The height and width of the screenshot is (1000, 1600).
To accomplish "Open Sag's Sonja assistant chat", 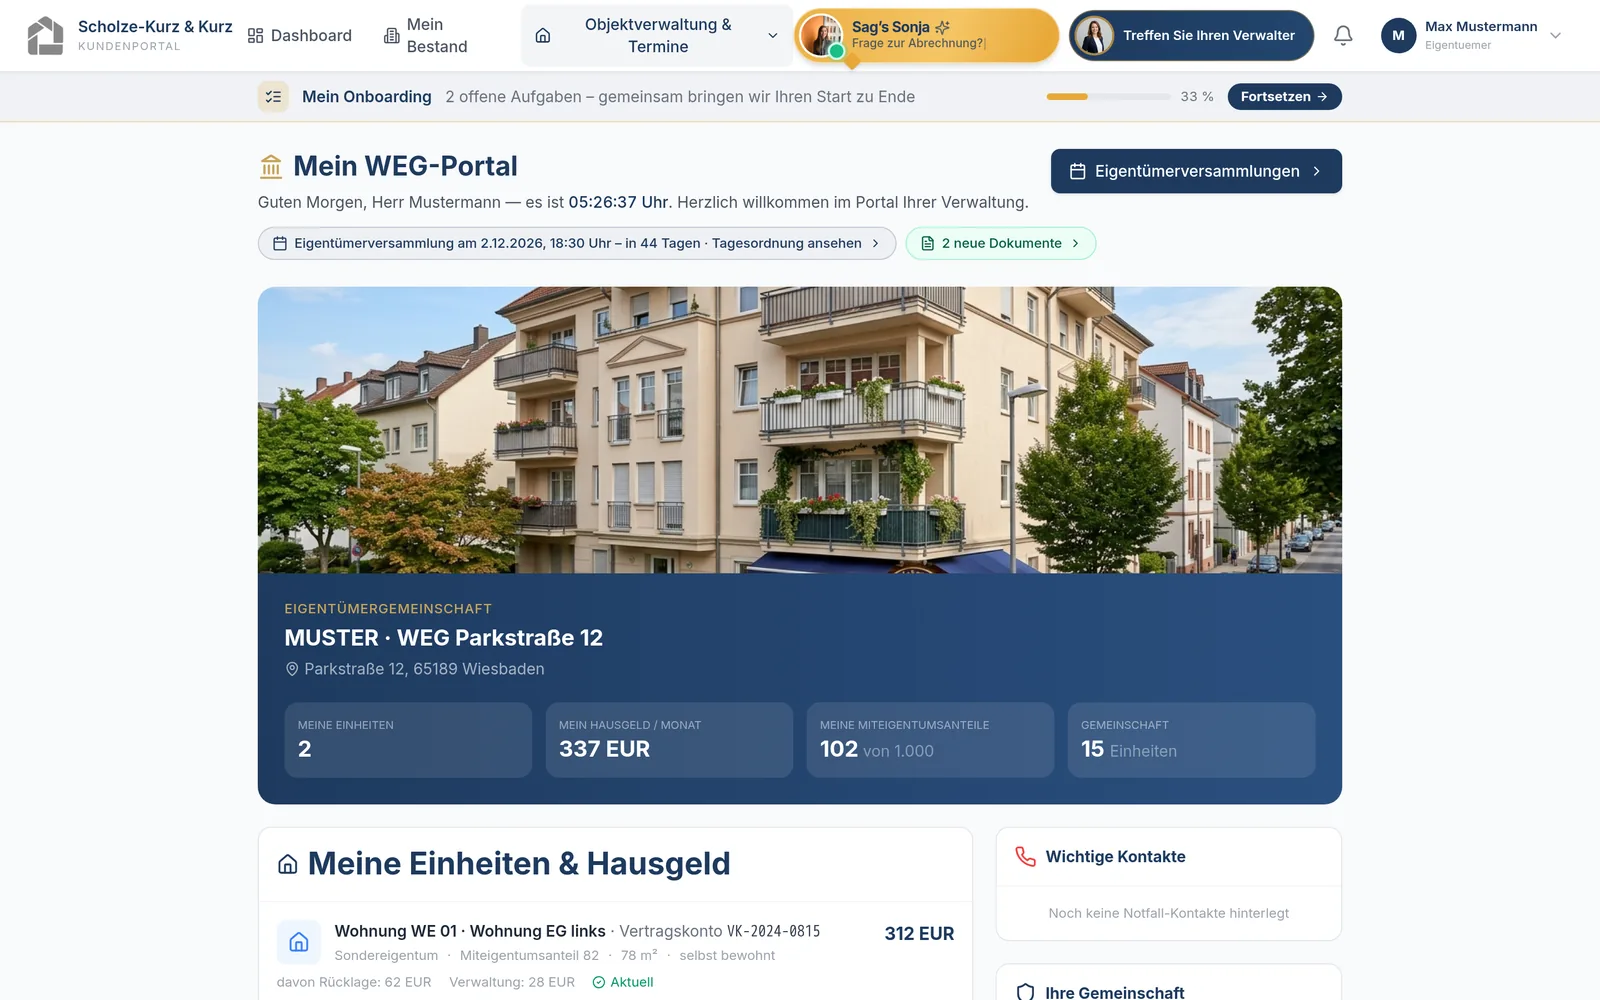I will point(927,36).
